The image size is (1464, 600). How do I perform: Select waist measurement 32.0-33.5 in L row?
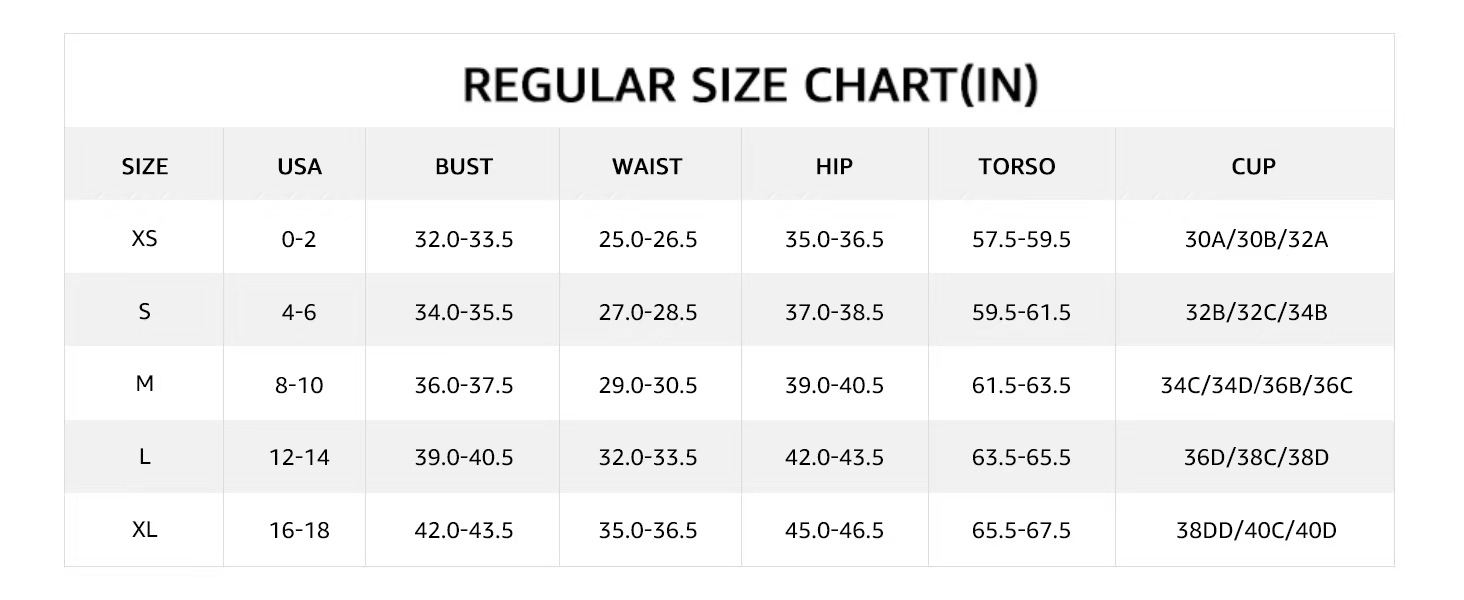point(647,457)
